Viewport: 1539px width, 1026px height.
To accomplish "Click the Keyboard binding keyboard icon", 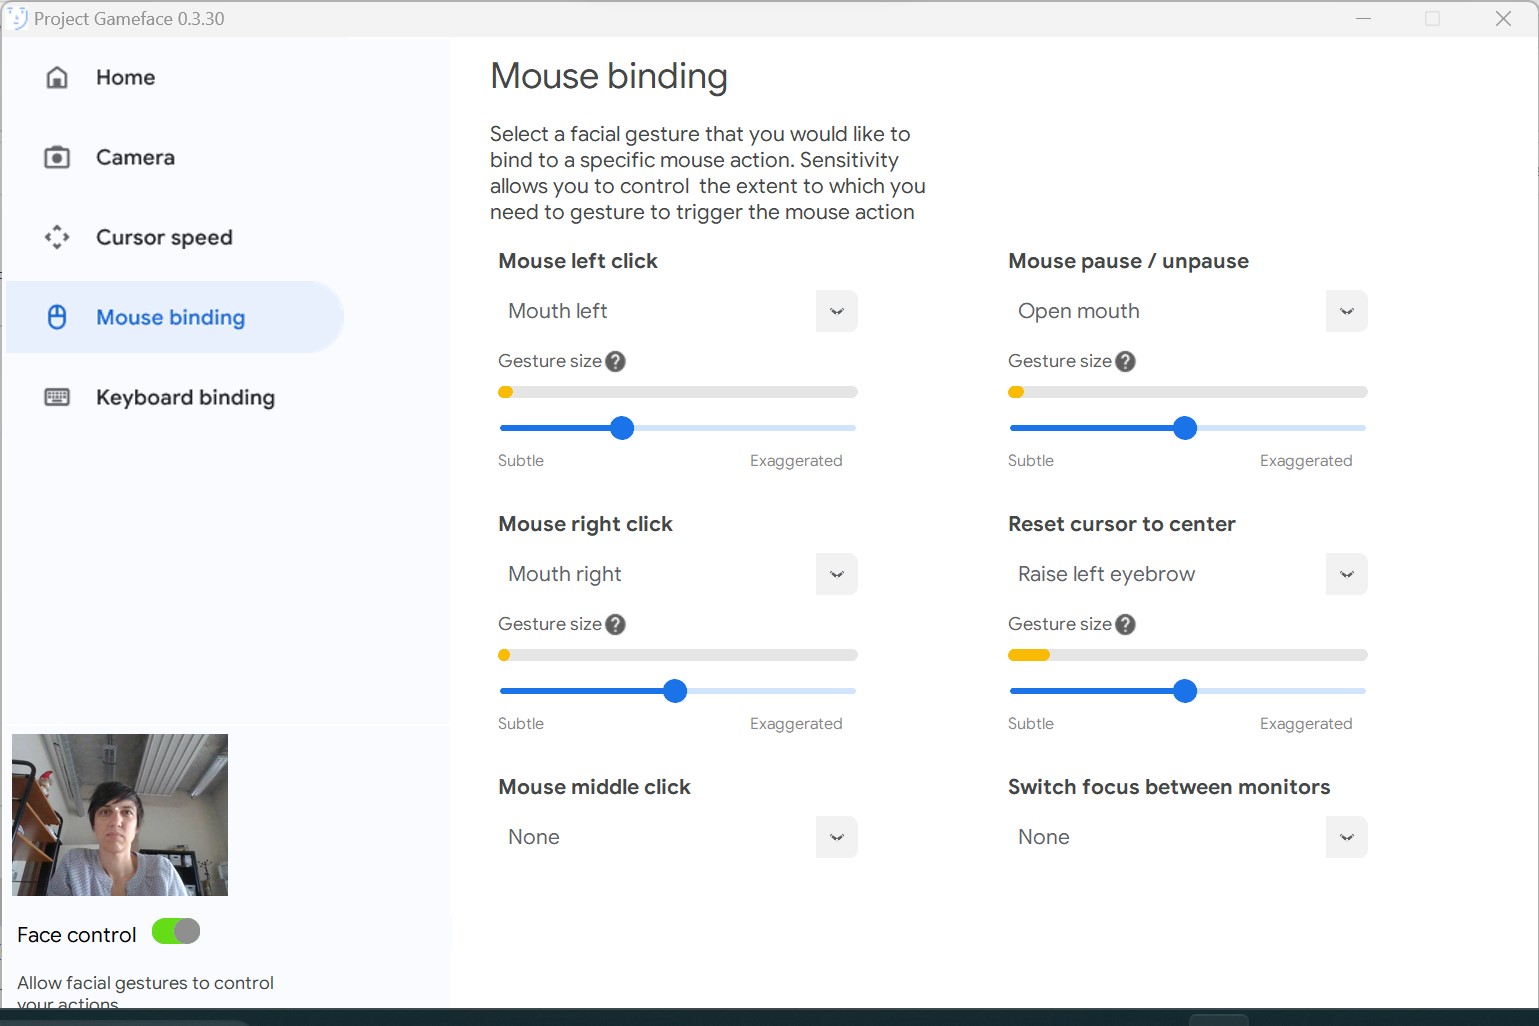I will pos(57,398).
